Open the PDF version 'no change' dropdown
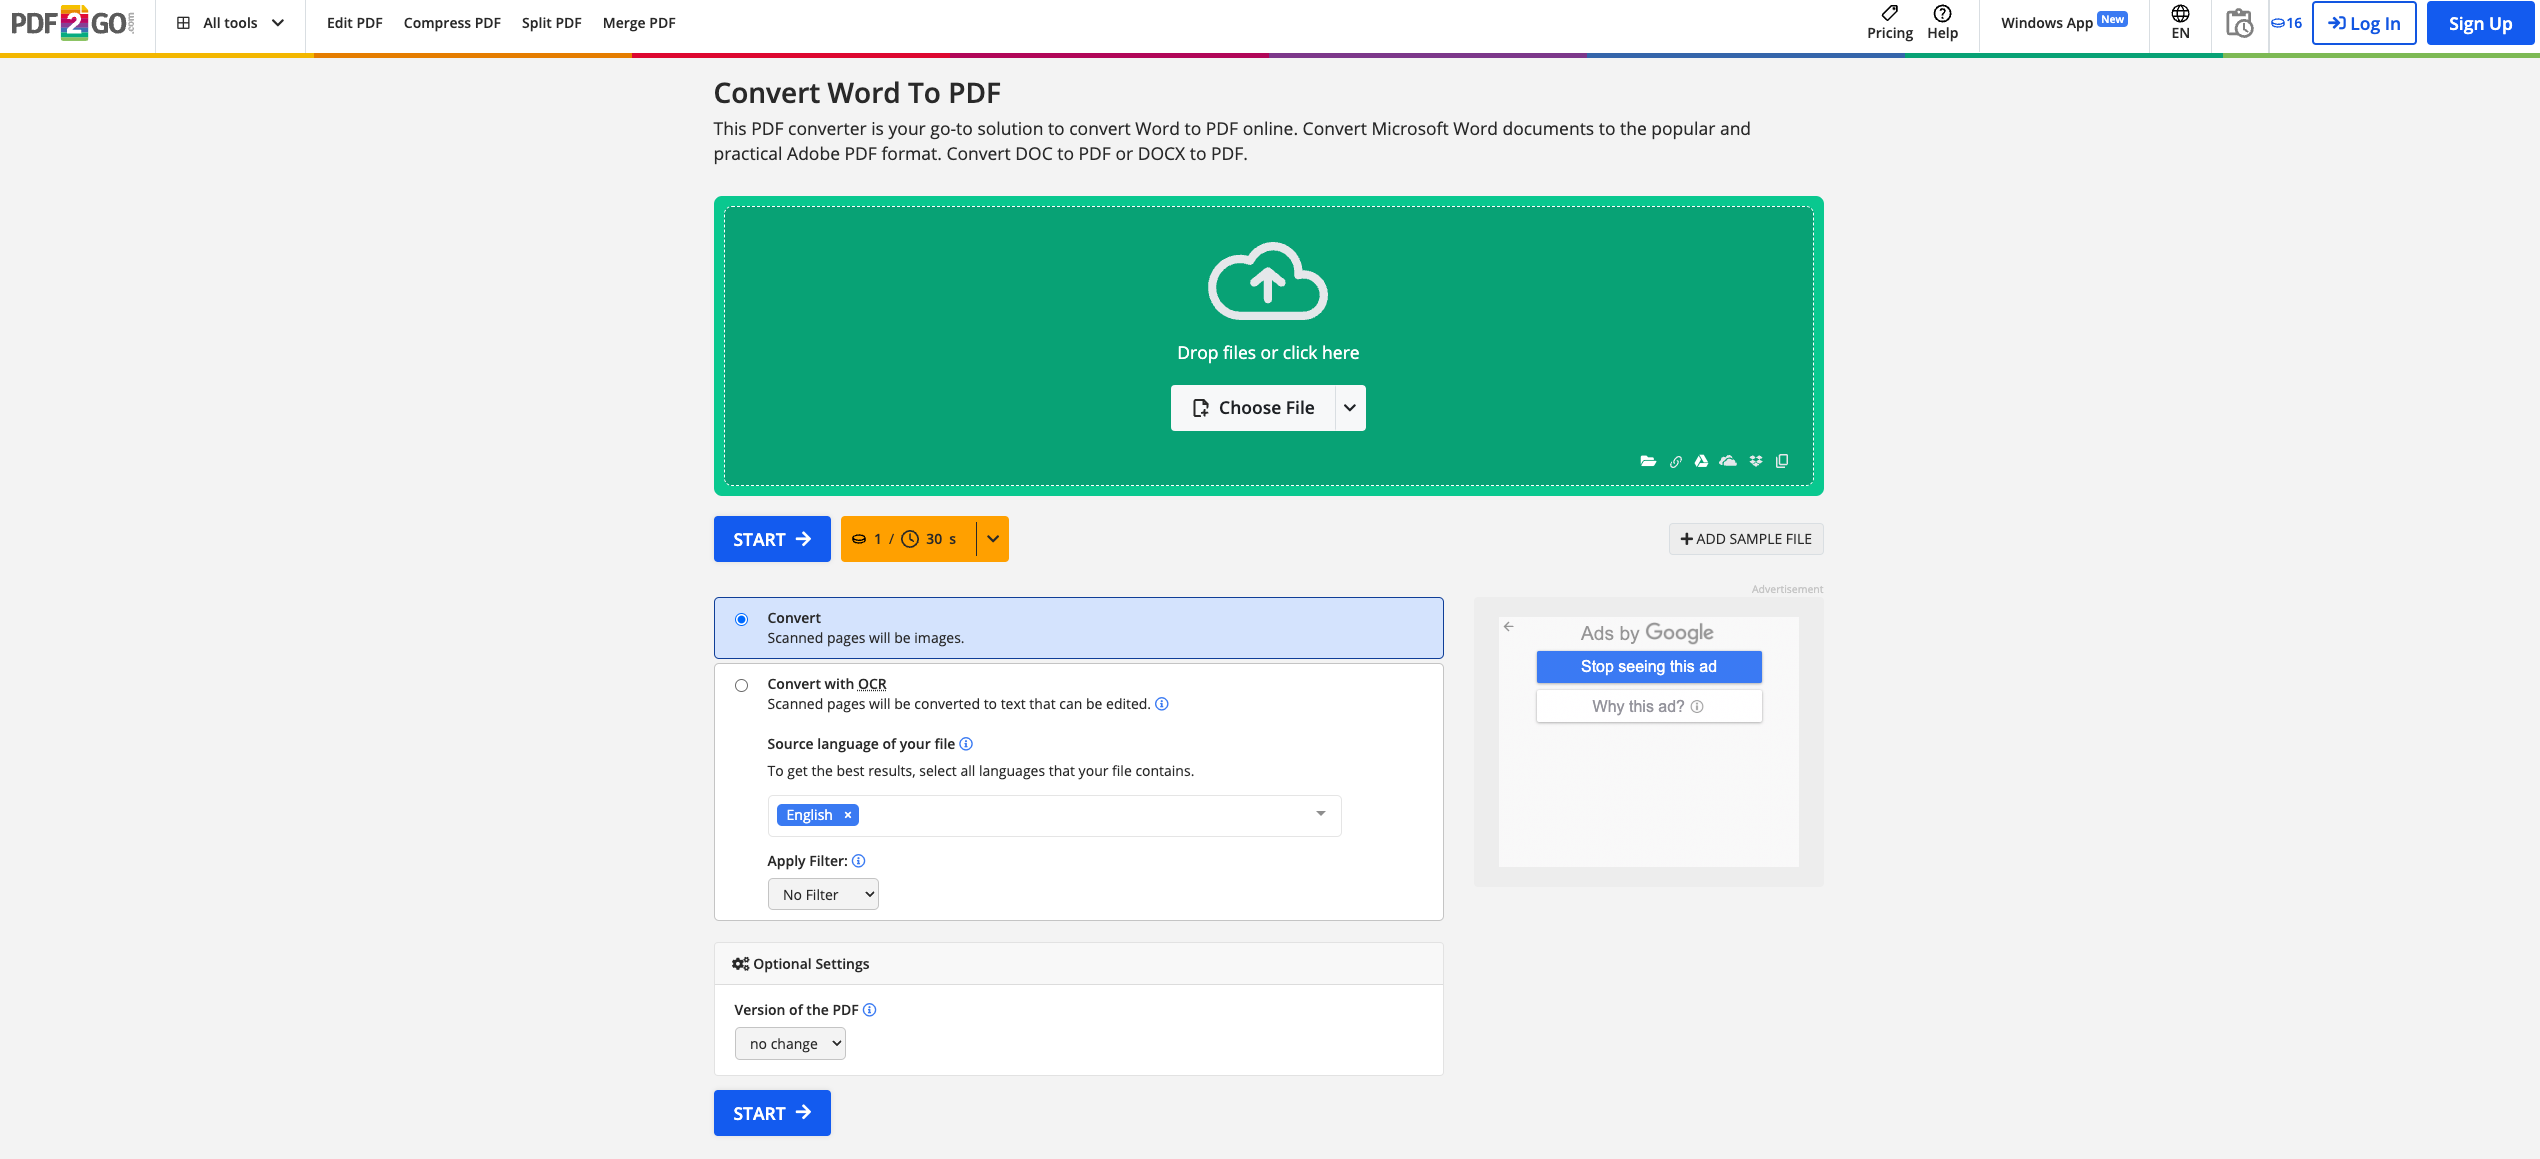Image resolution: width=2540 pixels, height=1159 pixels. (x=790, y=1044)
